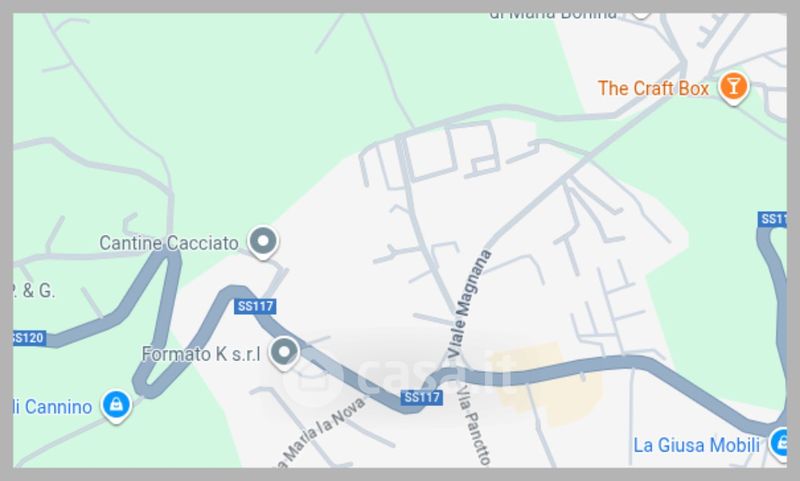Click the Maria la Nova street label
800x481 pixels.
point(320,433)
